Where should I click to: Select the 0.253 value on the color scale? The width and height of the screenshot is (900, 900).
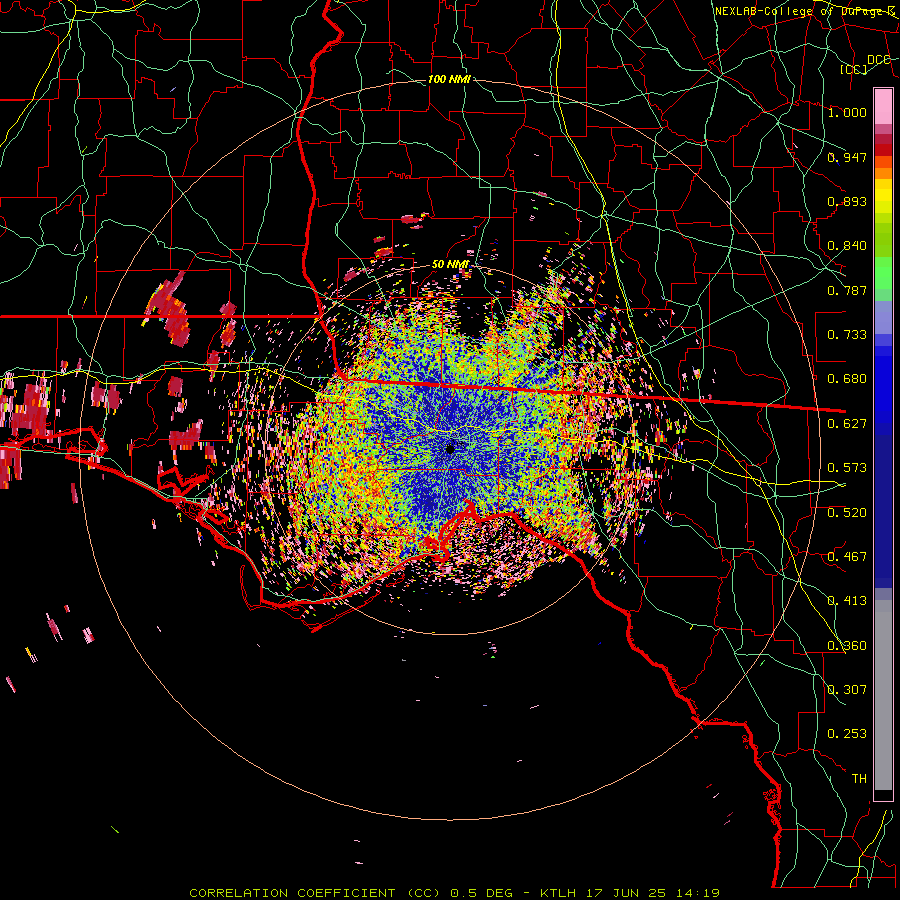[x=847, y=734]
